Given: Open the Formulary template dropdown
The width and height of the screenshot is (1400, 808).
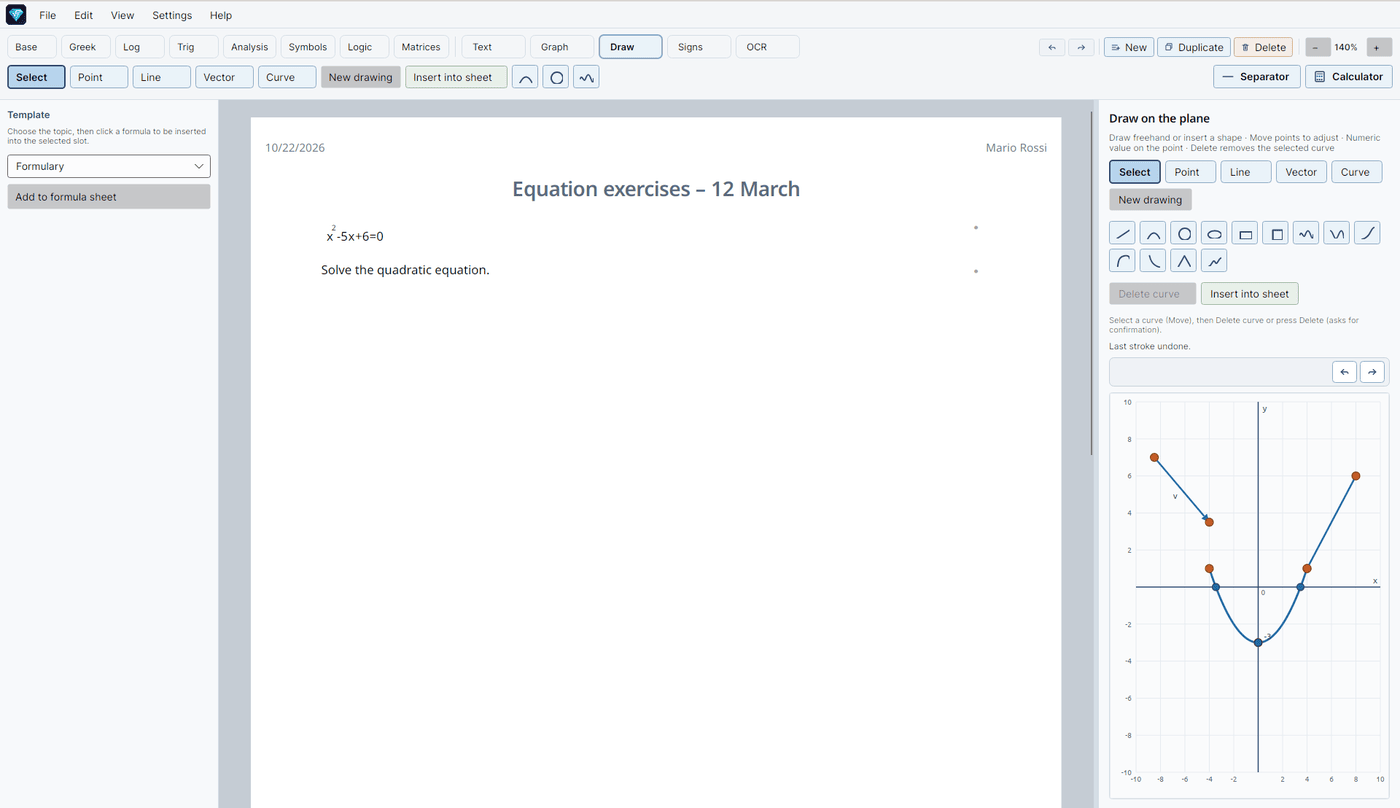Looking at the screenshot, I should (109, 166).
